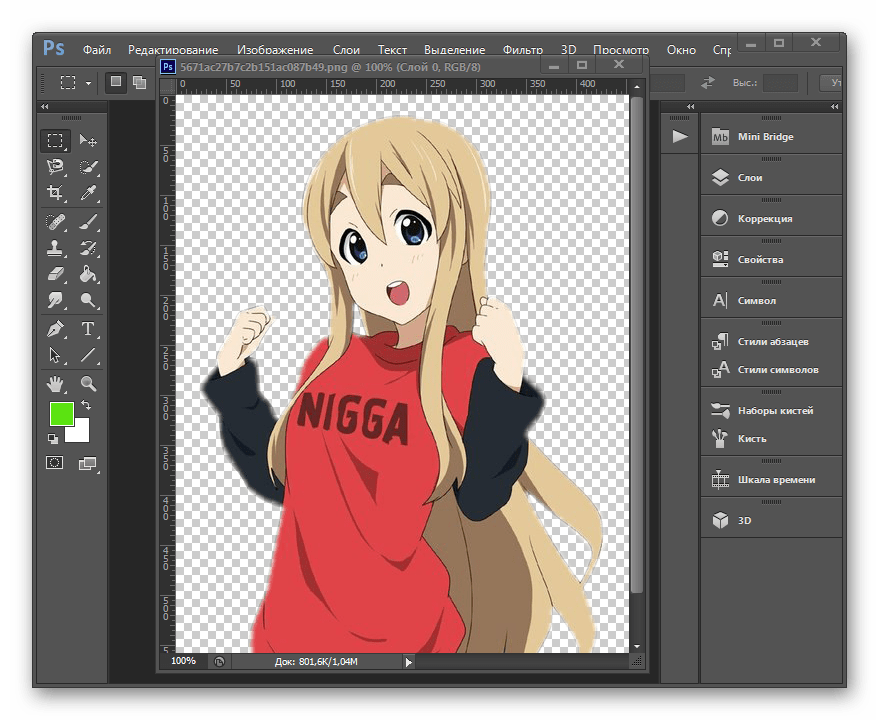
Task: Select the Pen tool
Action: coord(55,329)
